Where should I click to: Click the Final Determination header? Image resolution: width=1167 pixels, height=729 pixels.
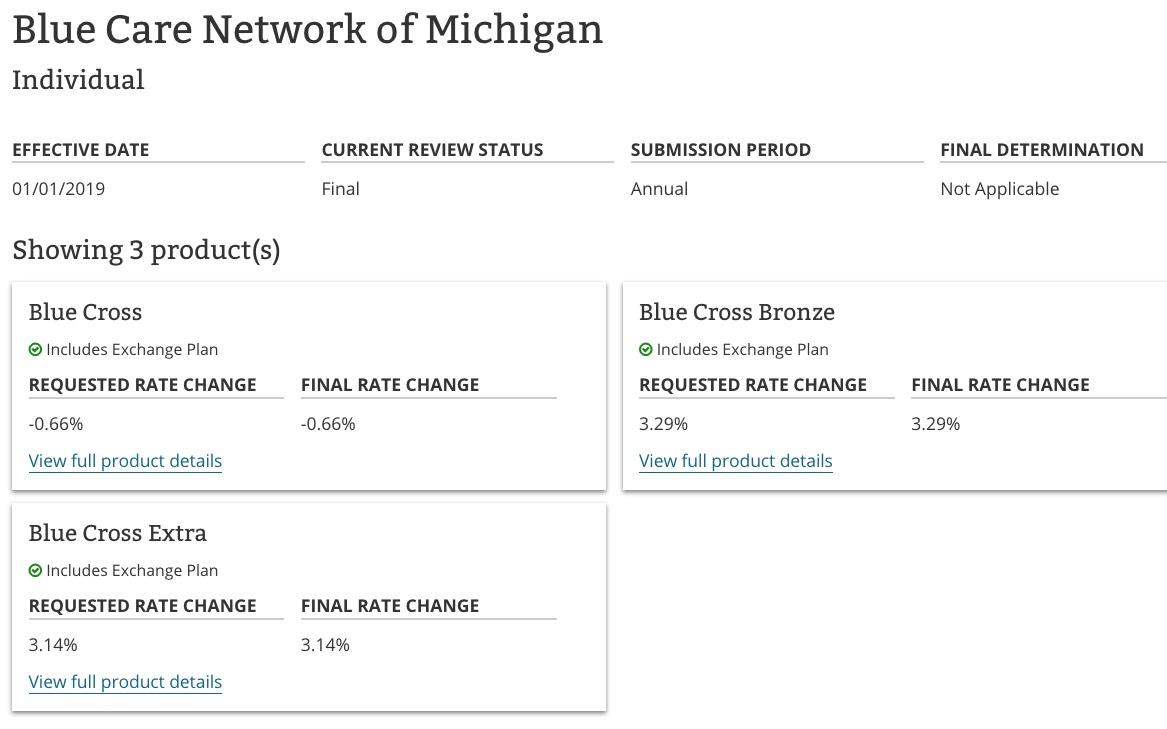tap(1041, 150)
